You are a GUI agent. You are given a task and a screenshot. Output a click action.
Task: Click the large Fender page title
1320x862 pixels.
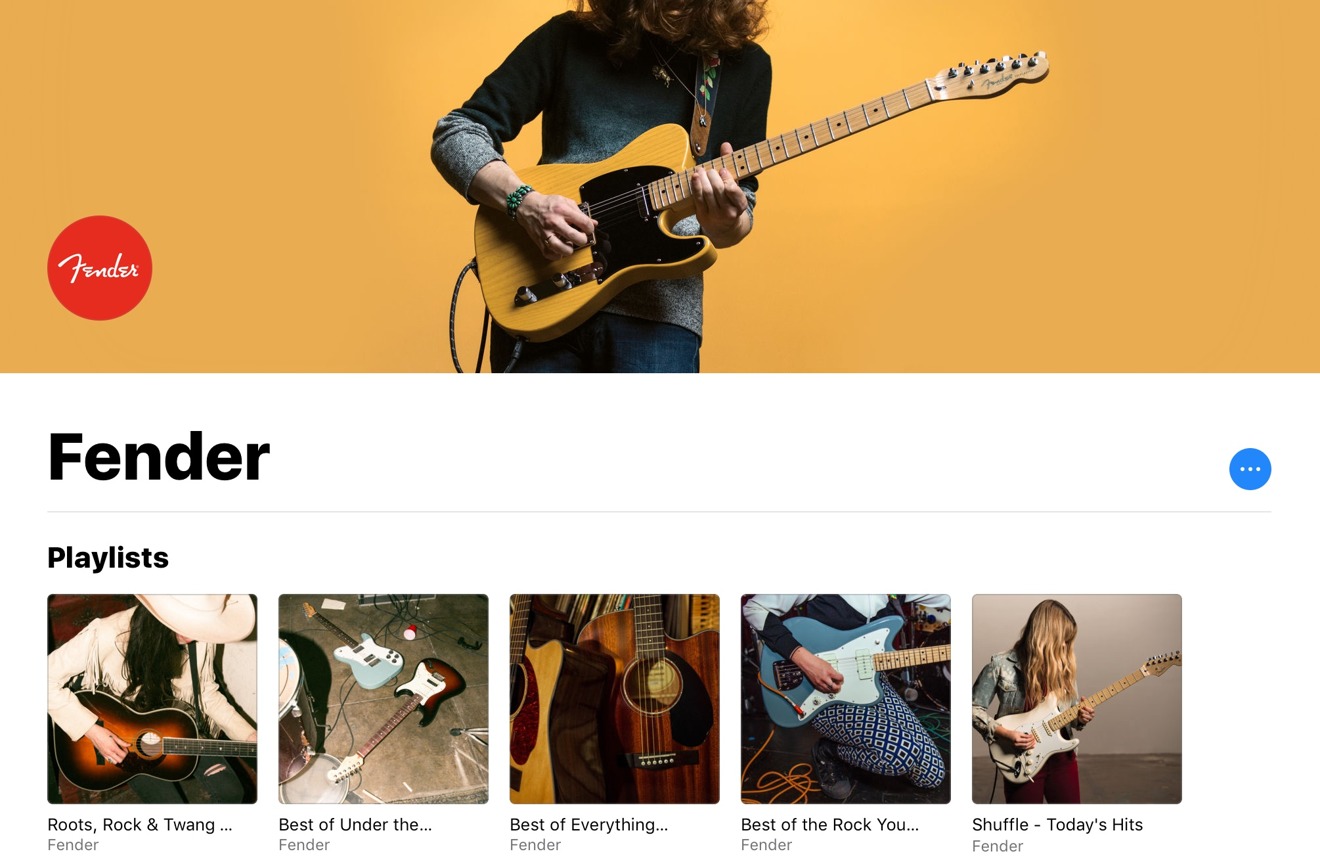tap(158, 457)
